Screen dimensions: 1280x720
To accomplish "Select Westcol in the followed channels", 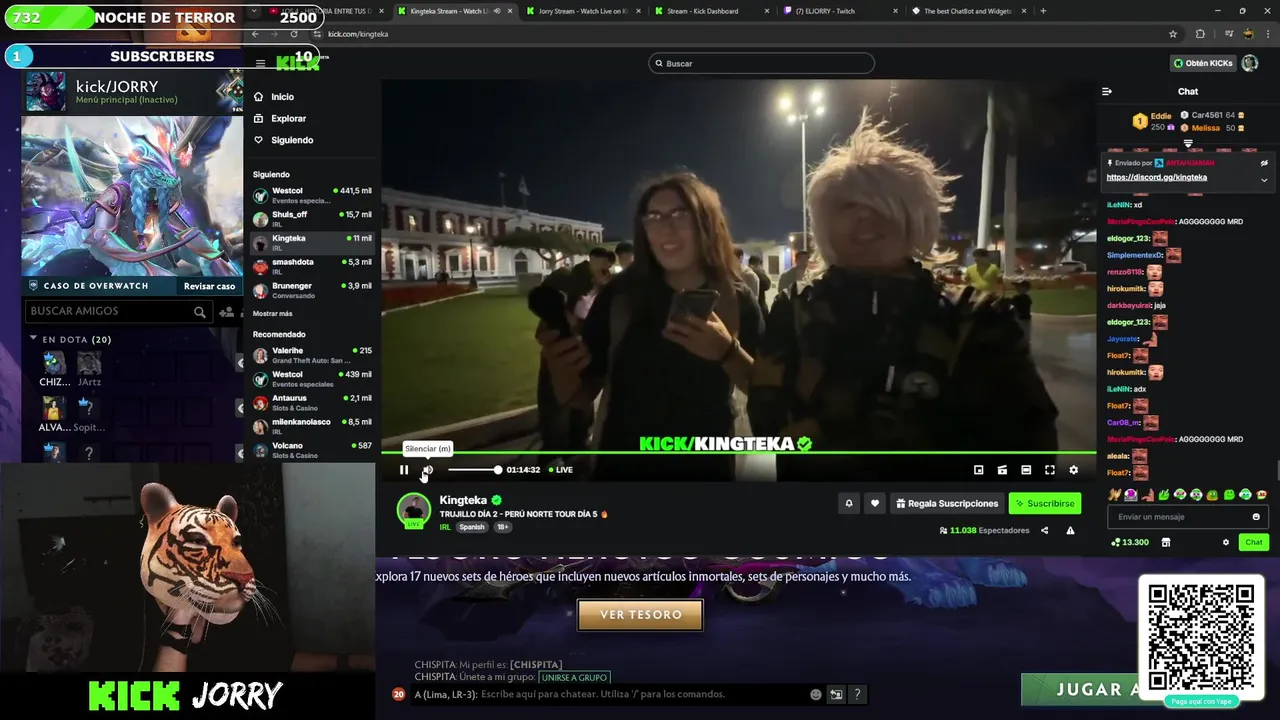I will coord(312,195).
